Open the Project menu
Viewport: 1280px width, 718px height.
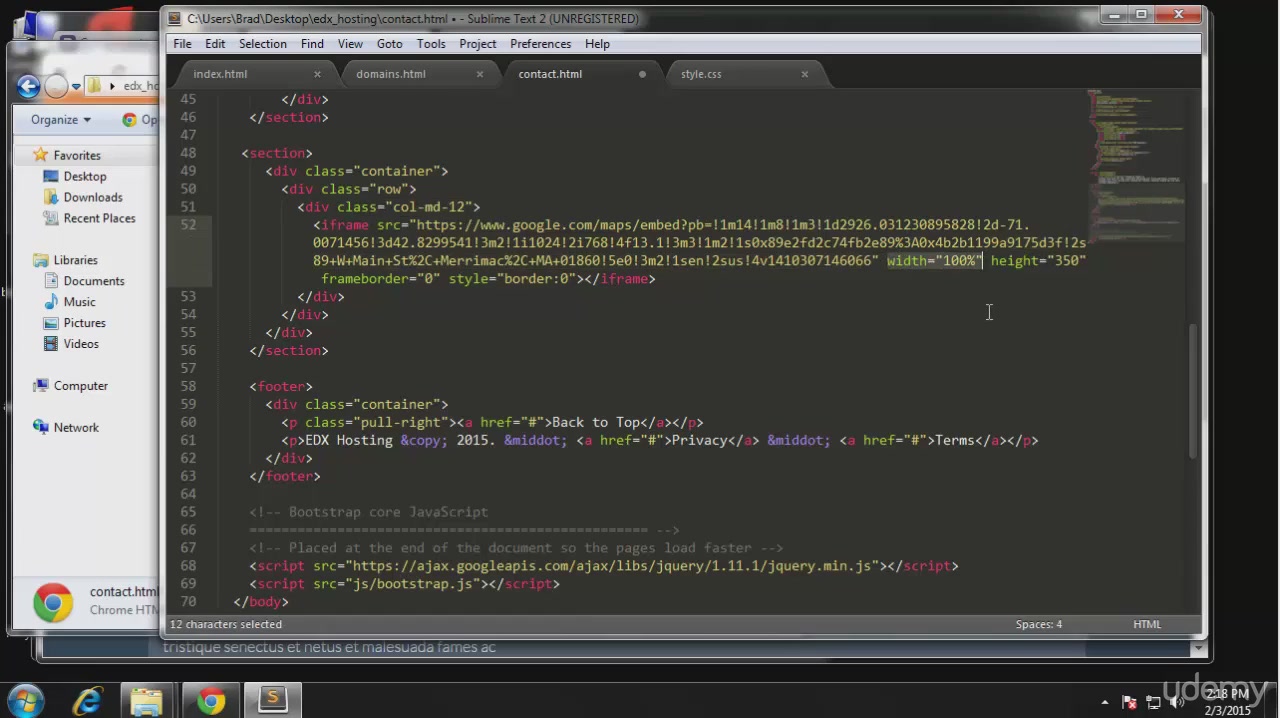(478, 44)
